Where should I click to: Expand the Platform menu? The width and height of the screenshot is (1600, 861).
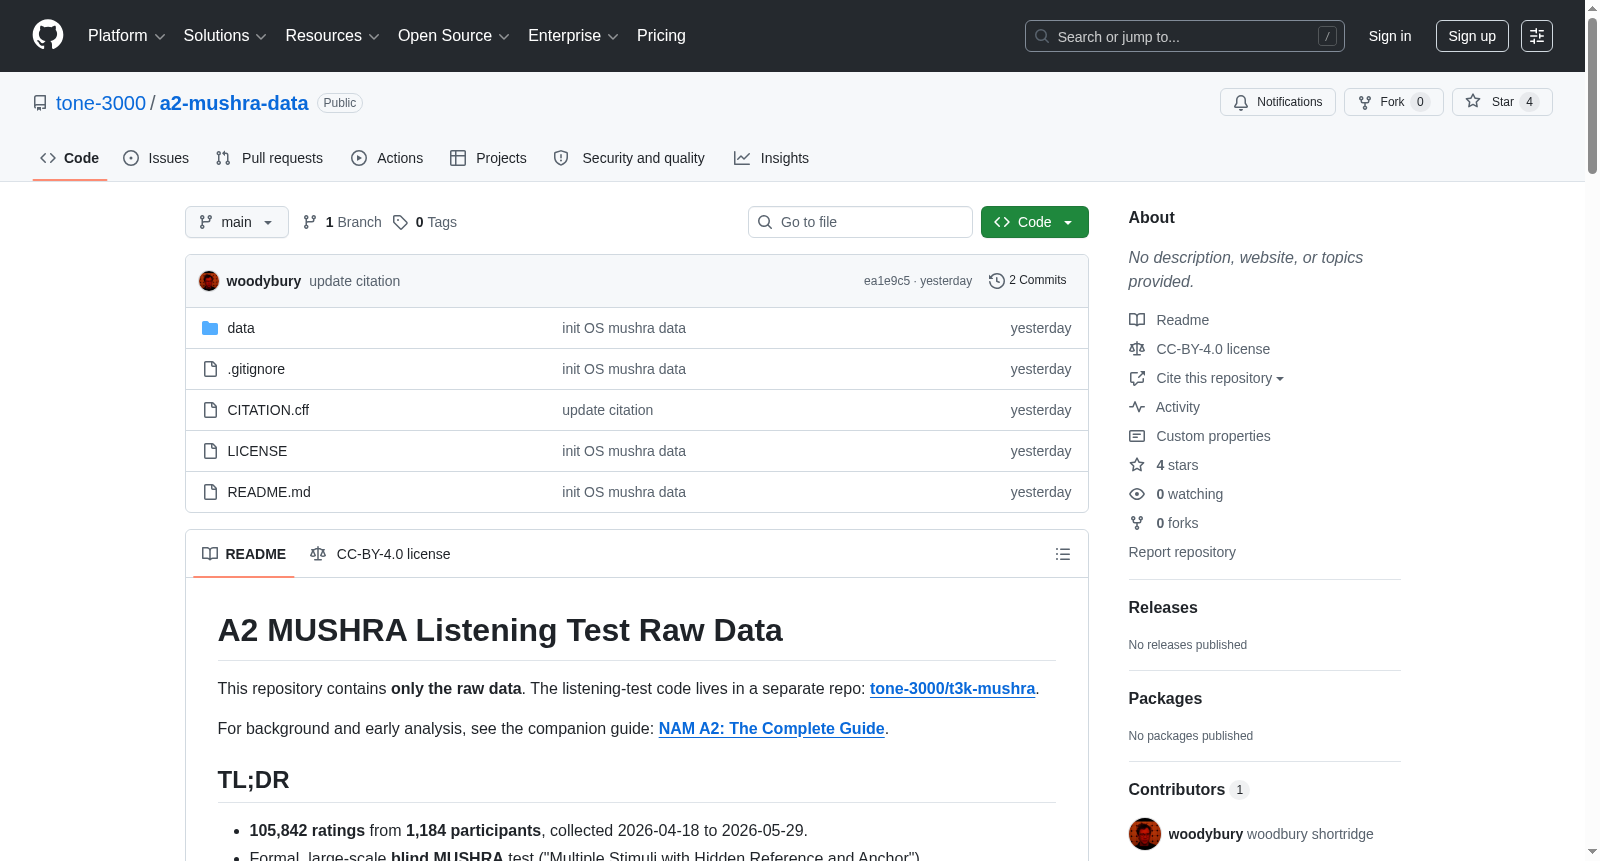(126, 36)
